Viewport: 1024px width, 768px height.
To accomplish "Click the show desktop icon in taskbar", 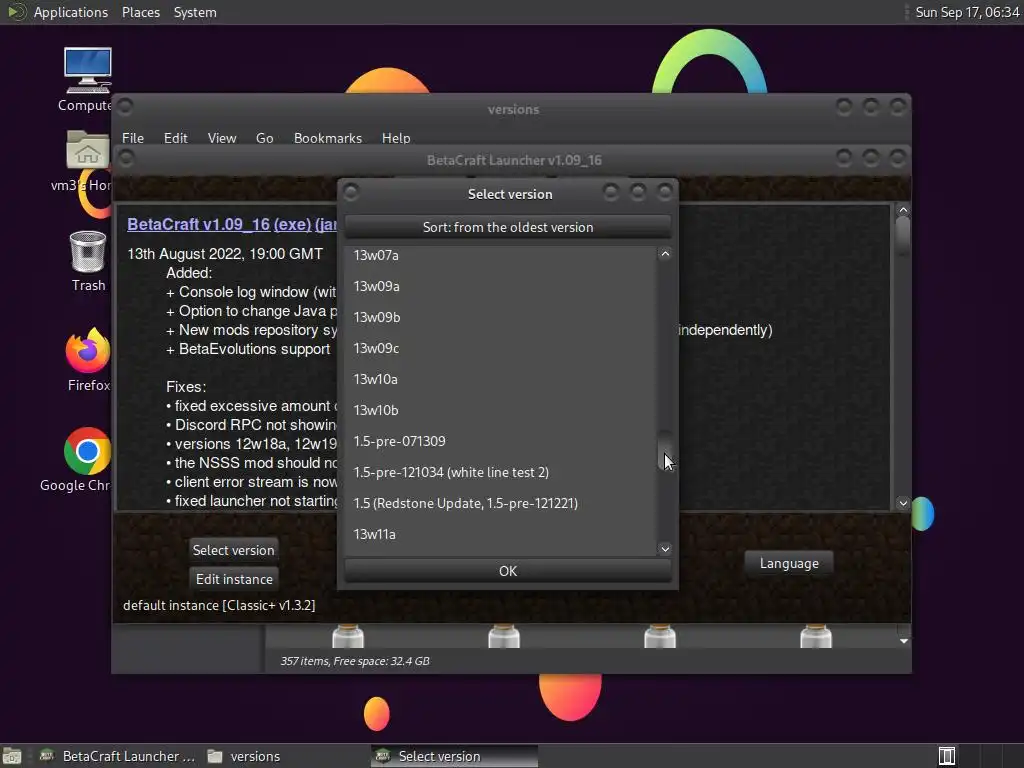I will coord(12,756).
